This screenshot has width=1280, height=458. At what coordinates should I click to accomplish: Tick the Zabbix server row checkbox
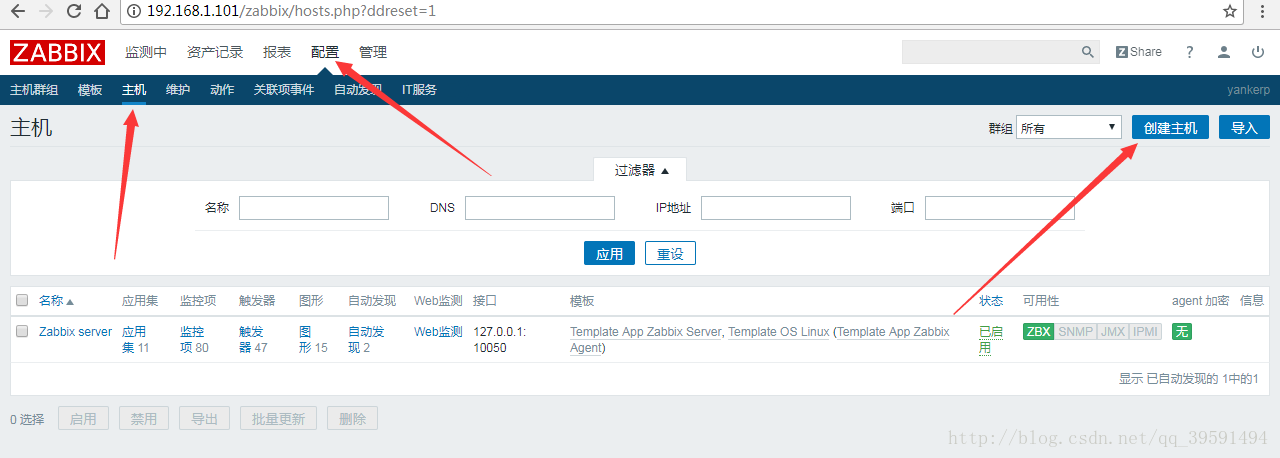click(x=22, y=331)
